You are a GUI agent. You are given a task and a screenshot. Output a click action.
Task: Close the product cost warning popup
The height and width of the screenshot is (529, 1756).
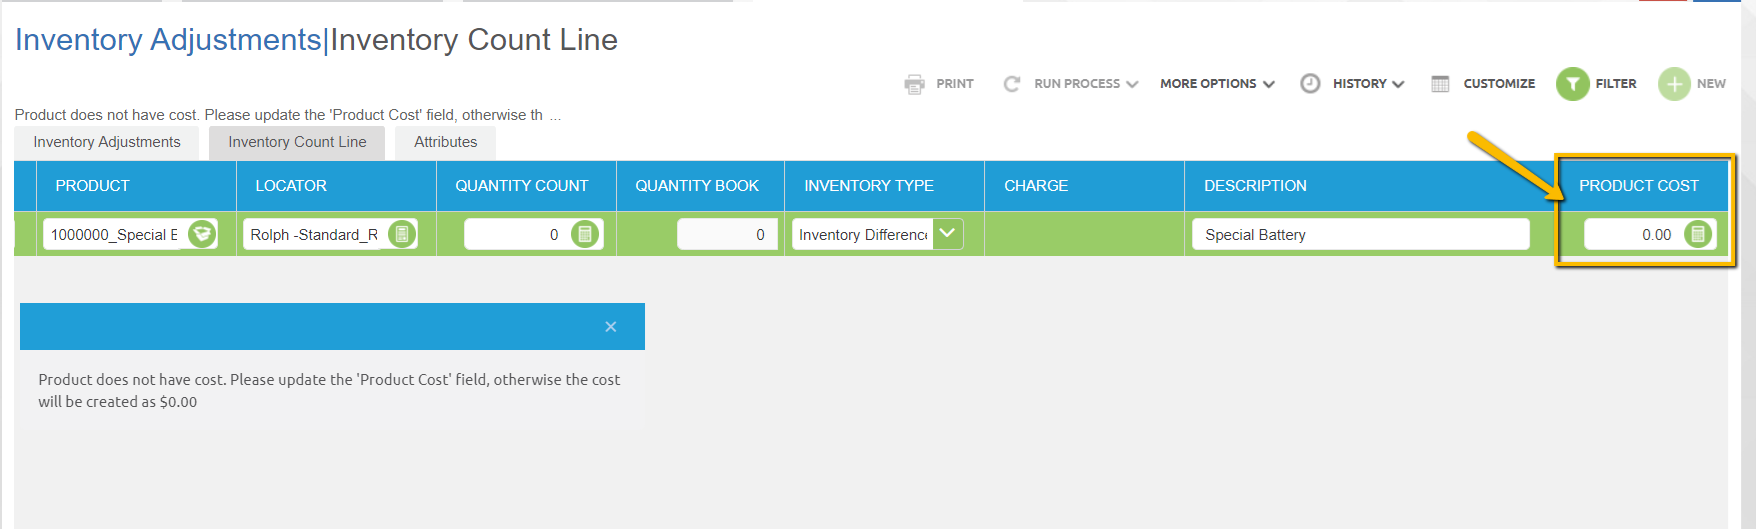(x=610, y=327)
